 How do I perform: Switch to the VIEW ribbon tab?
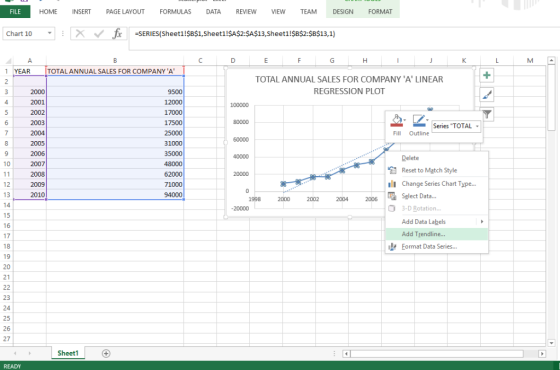click(x=278, y=11)
